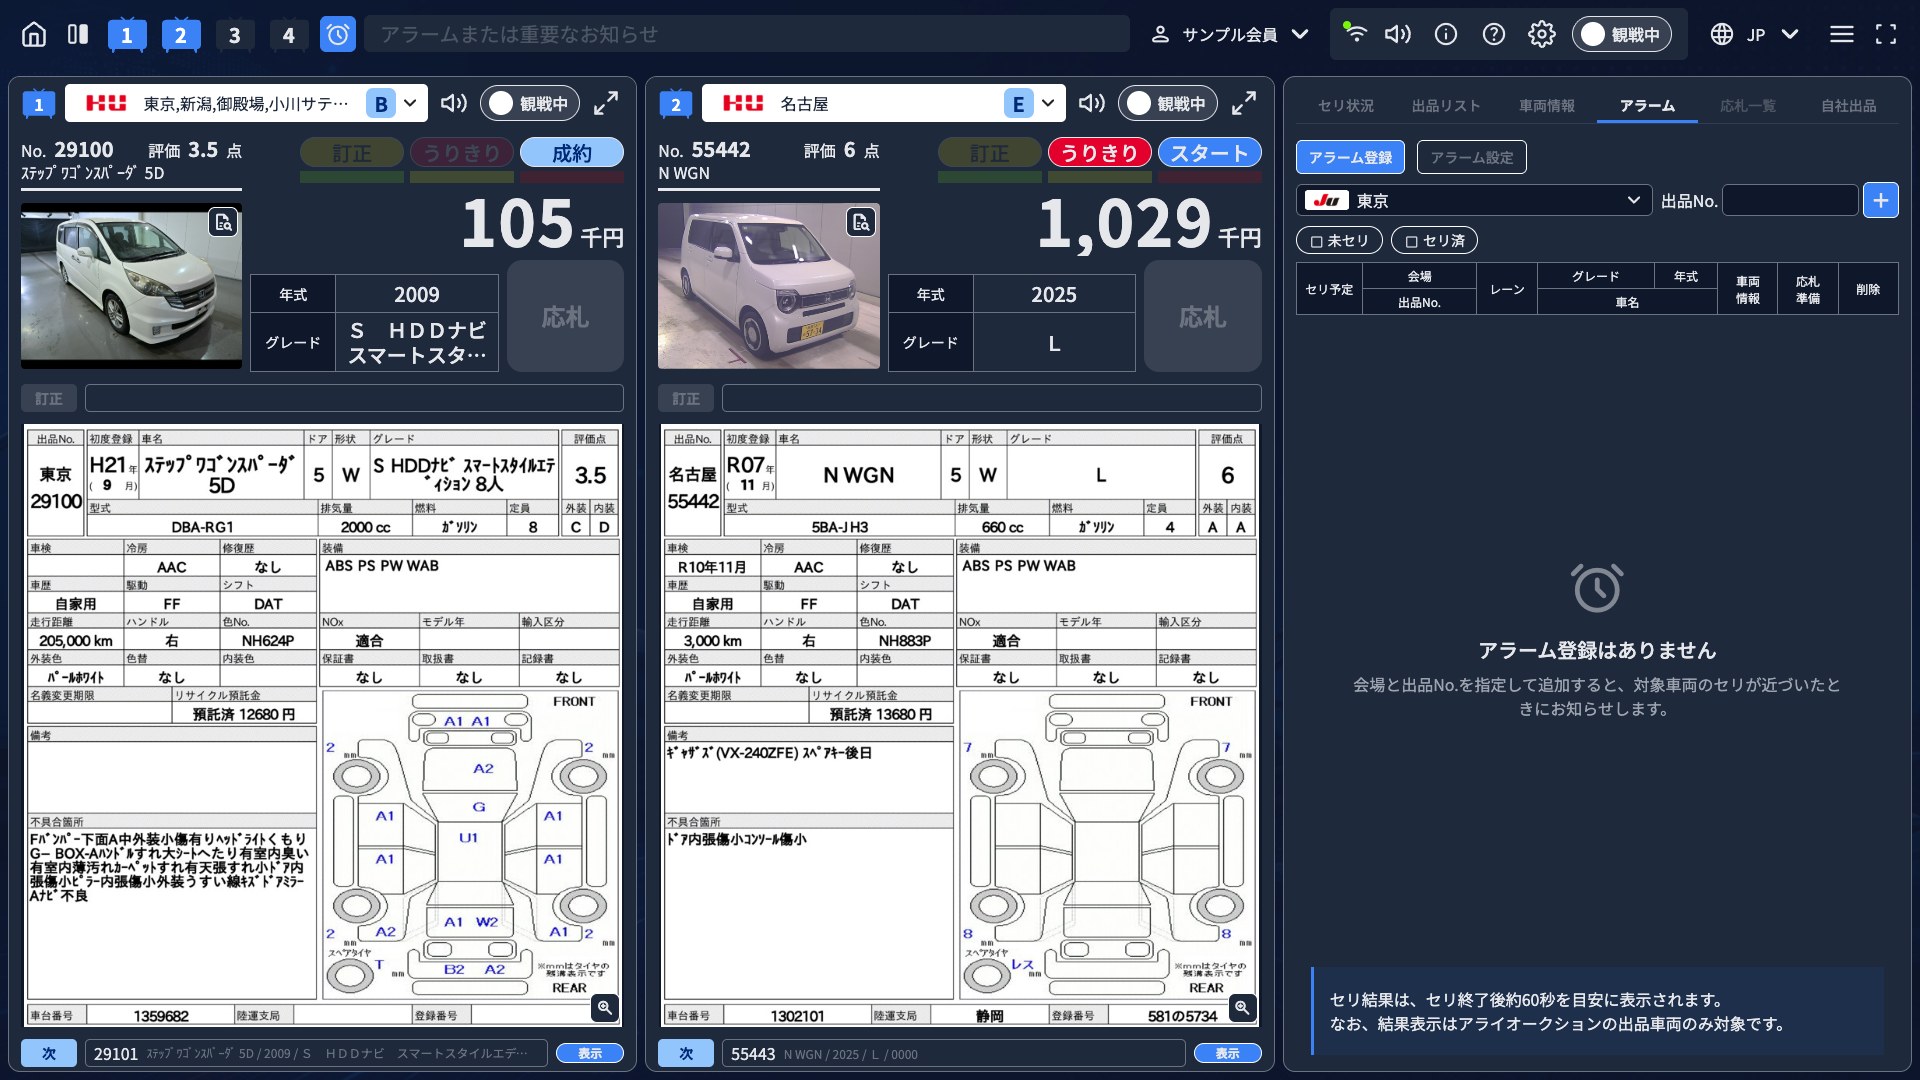Switch to the アラーム tab

click(x=1647, y=105)
